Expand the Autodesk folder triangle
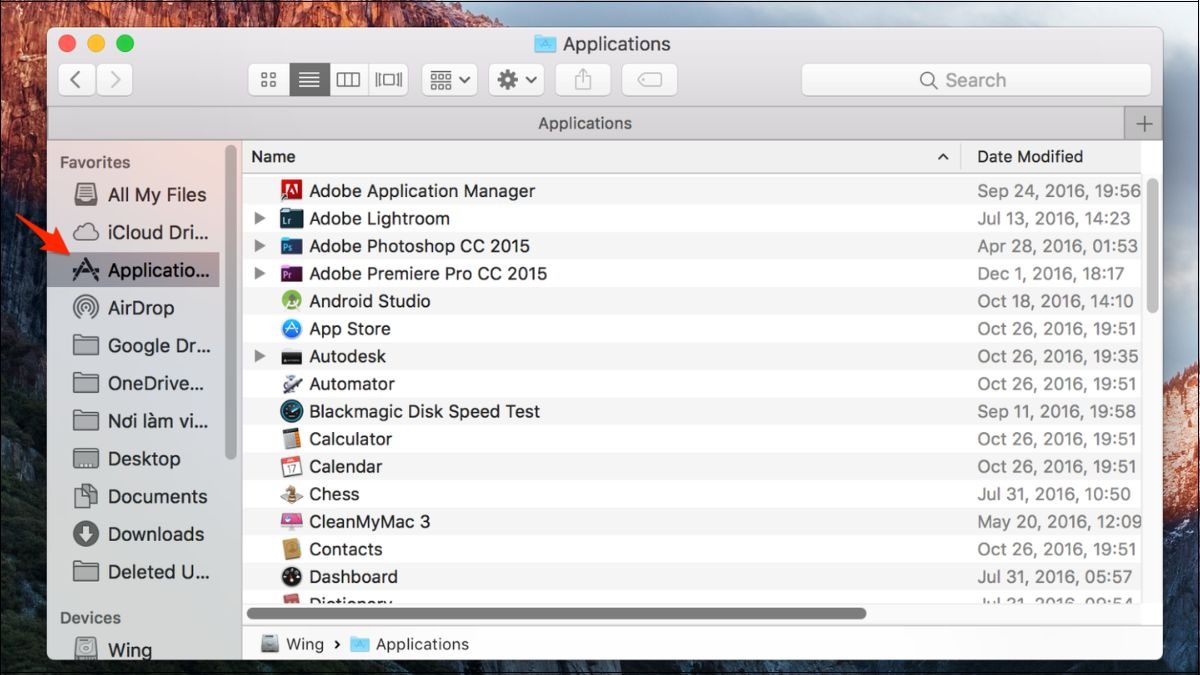1200x675 pixels. click(260, 356)
